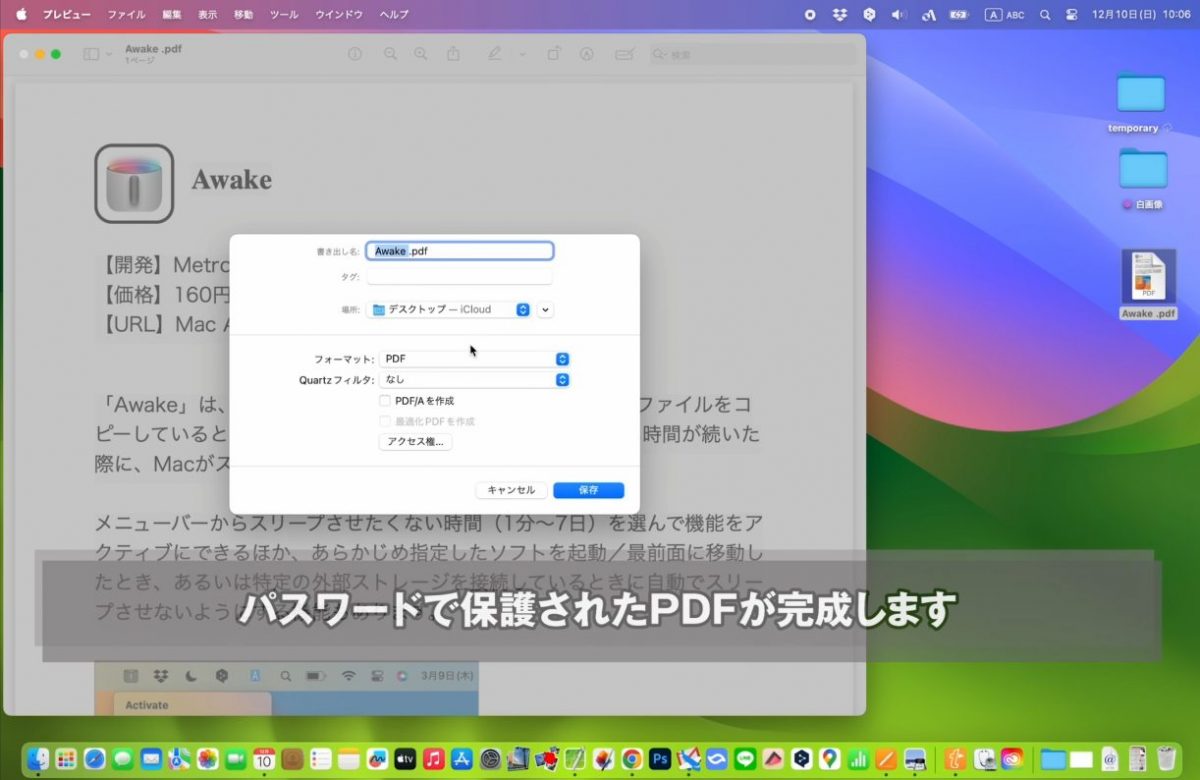Open the ツール menu

pos(284,15)
